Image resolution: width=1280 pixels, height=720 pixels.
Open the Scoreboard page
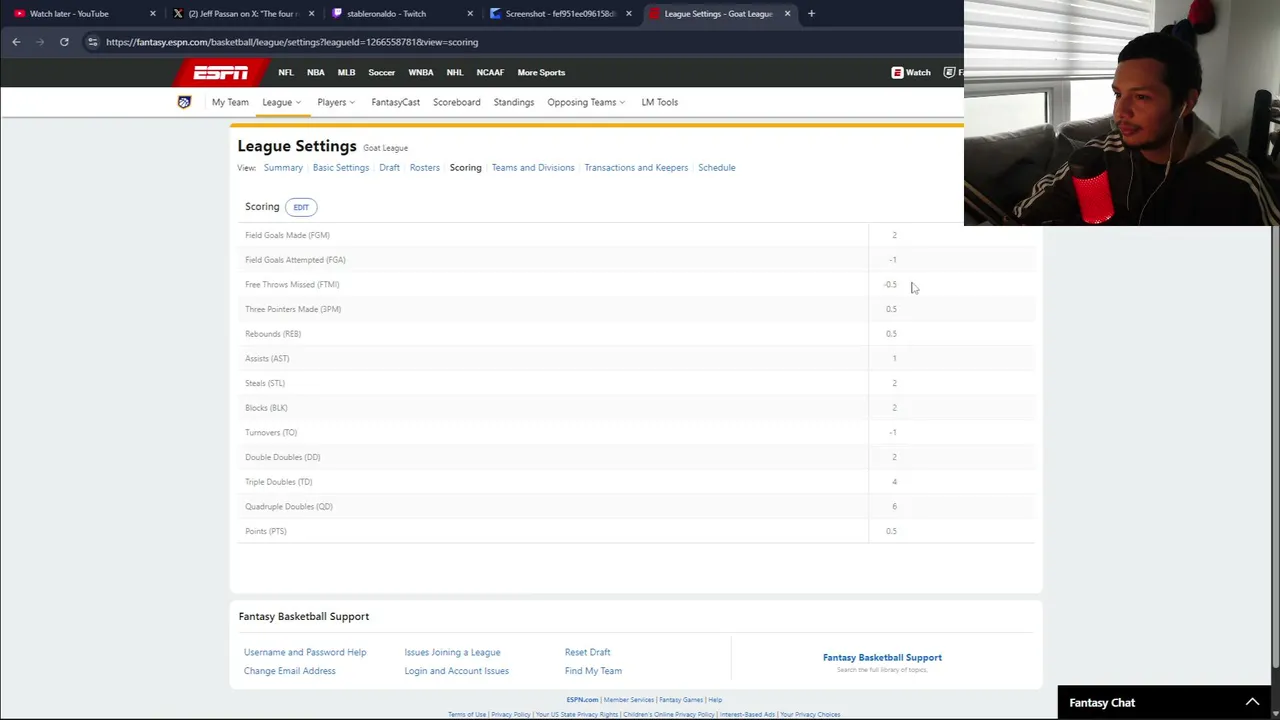pos(456,102)
